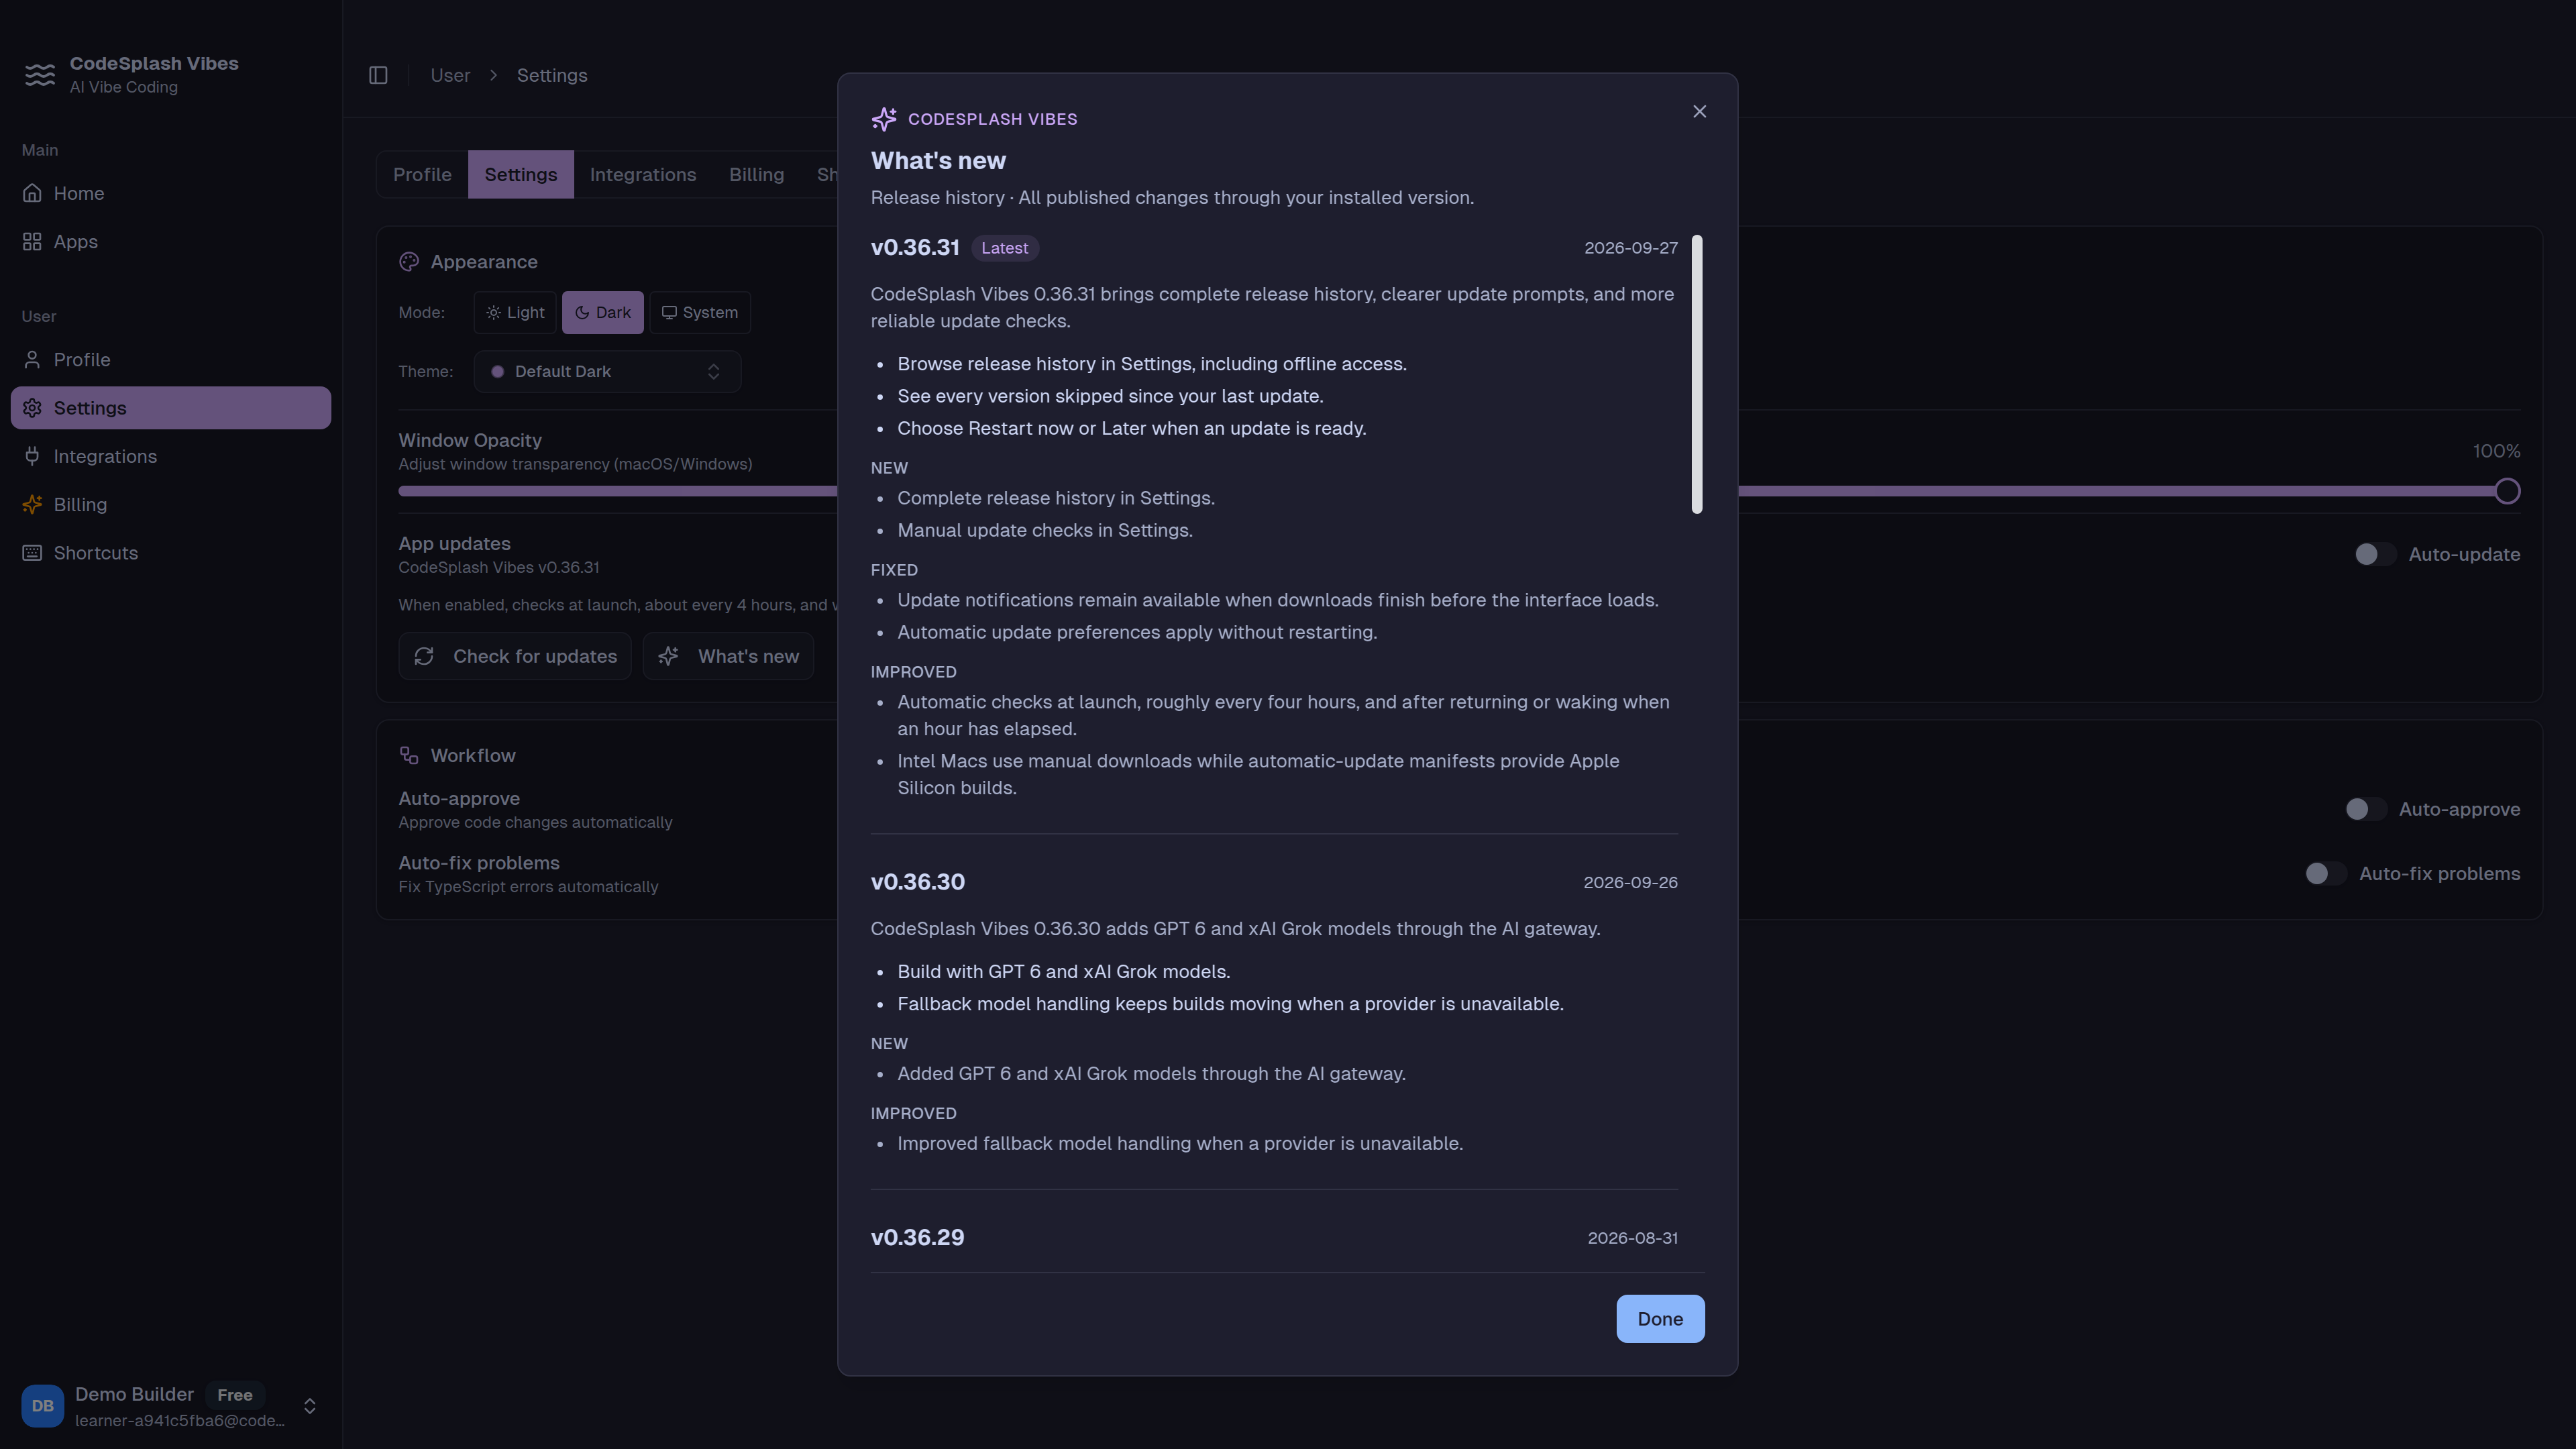2576x1449 pixels.
Task: Click the Latest version badge
Action: (x=1005, y=248)
